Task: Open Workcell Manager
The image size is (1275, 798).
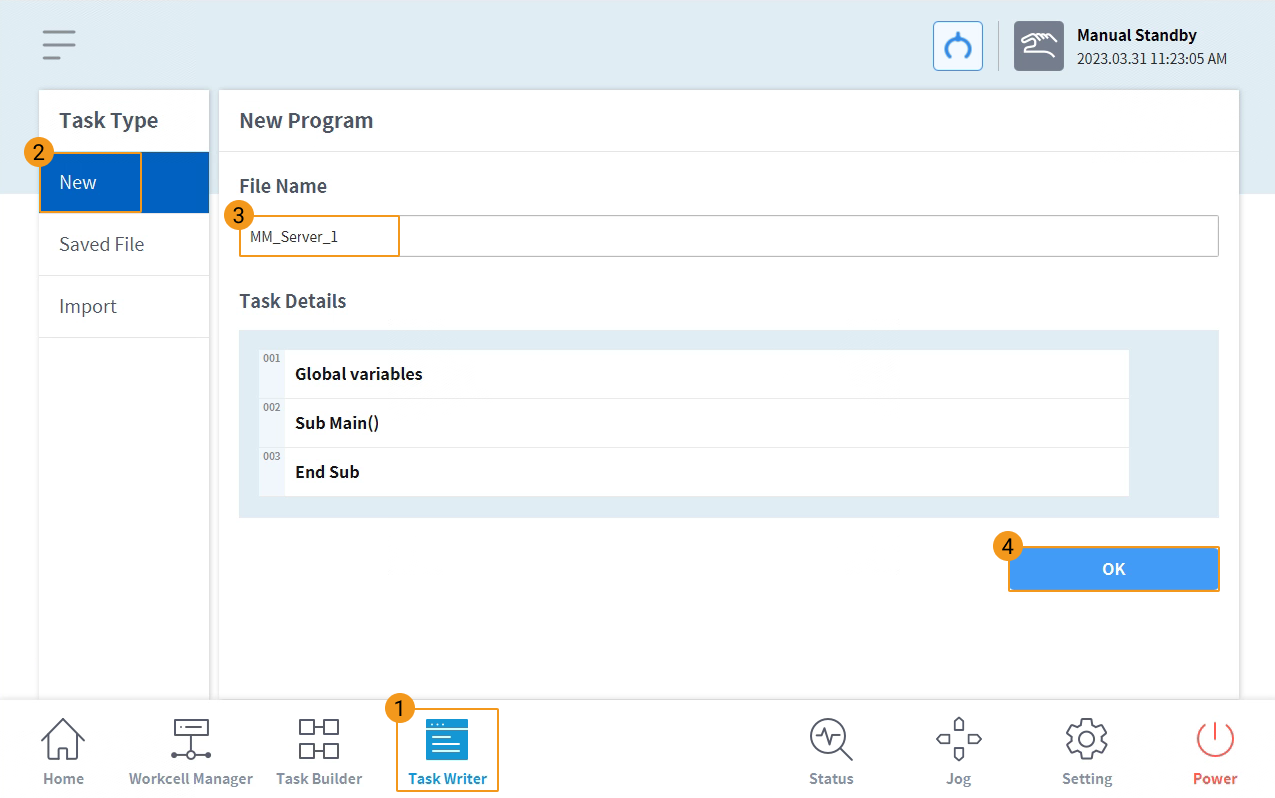Action: tap(190, 751)
